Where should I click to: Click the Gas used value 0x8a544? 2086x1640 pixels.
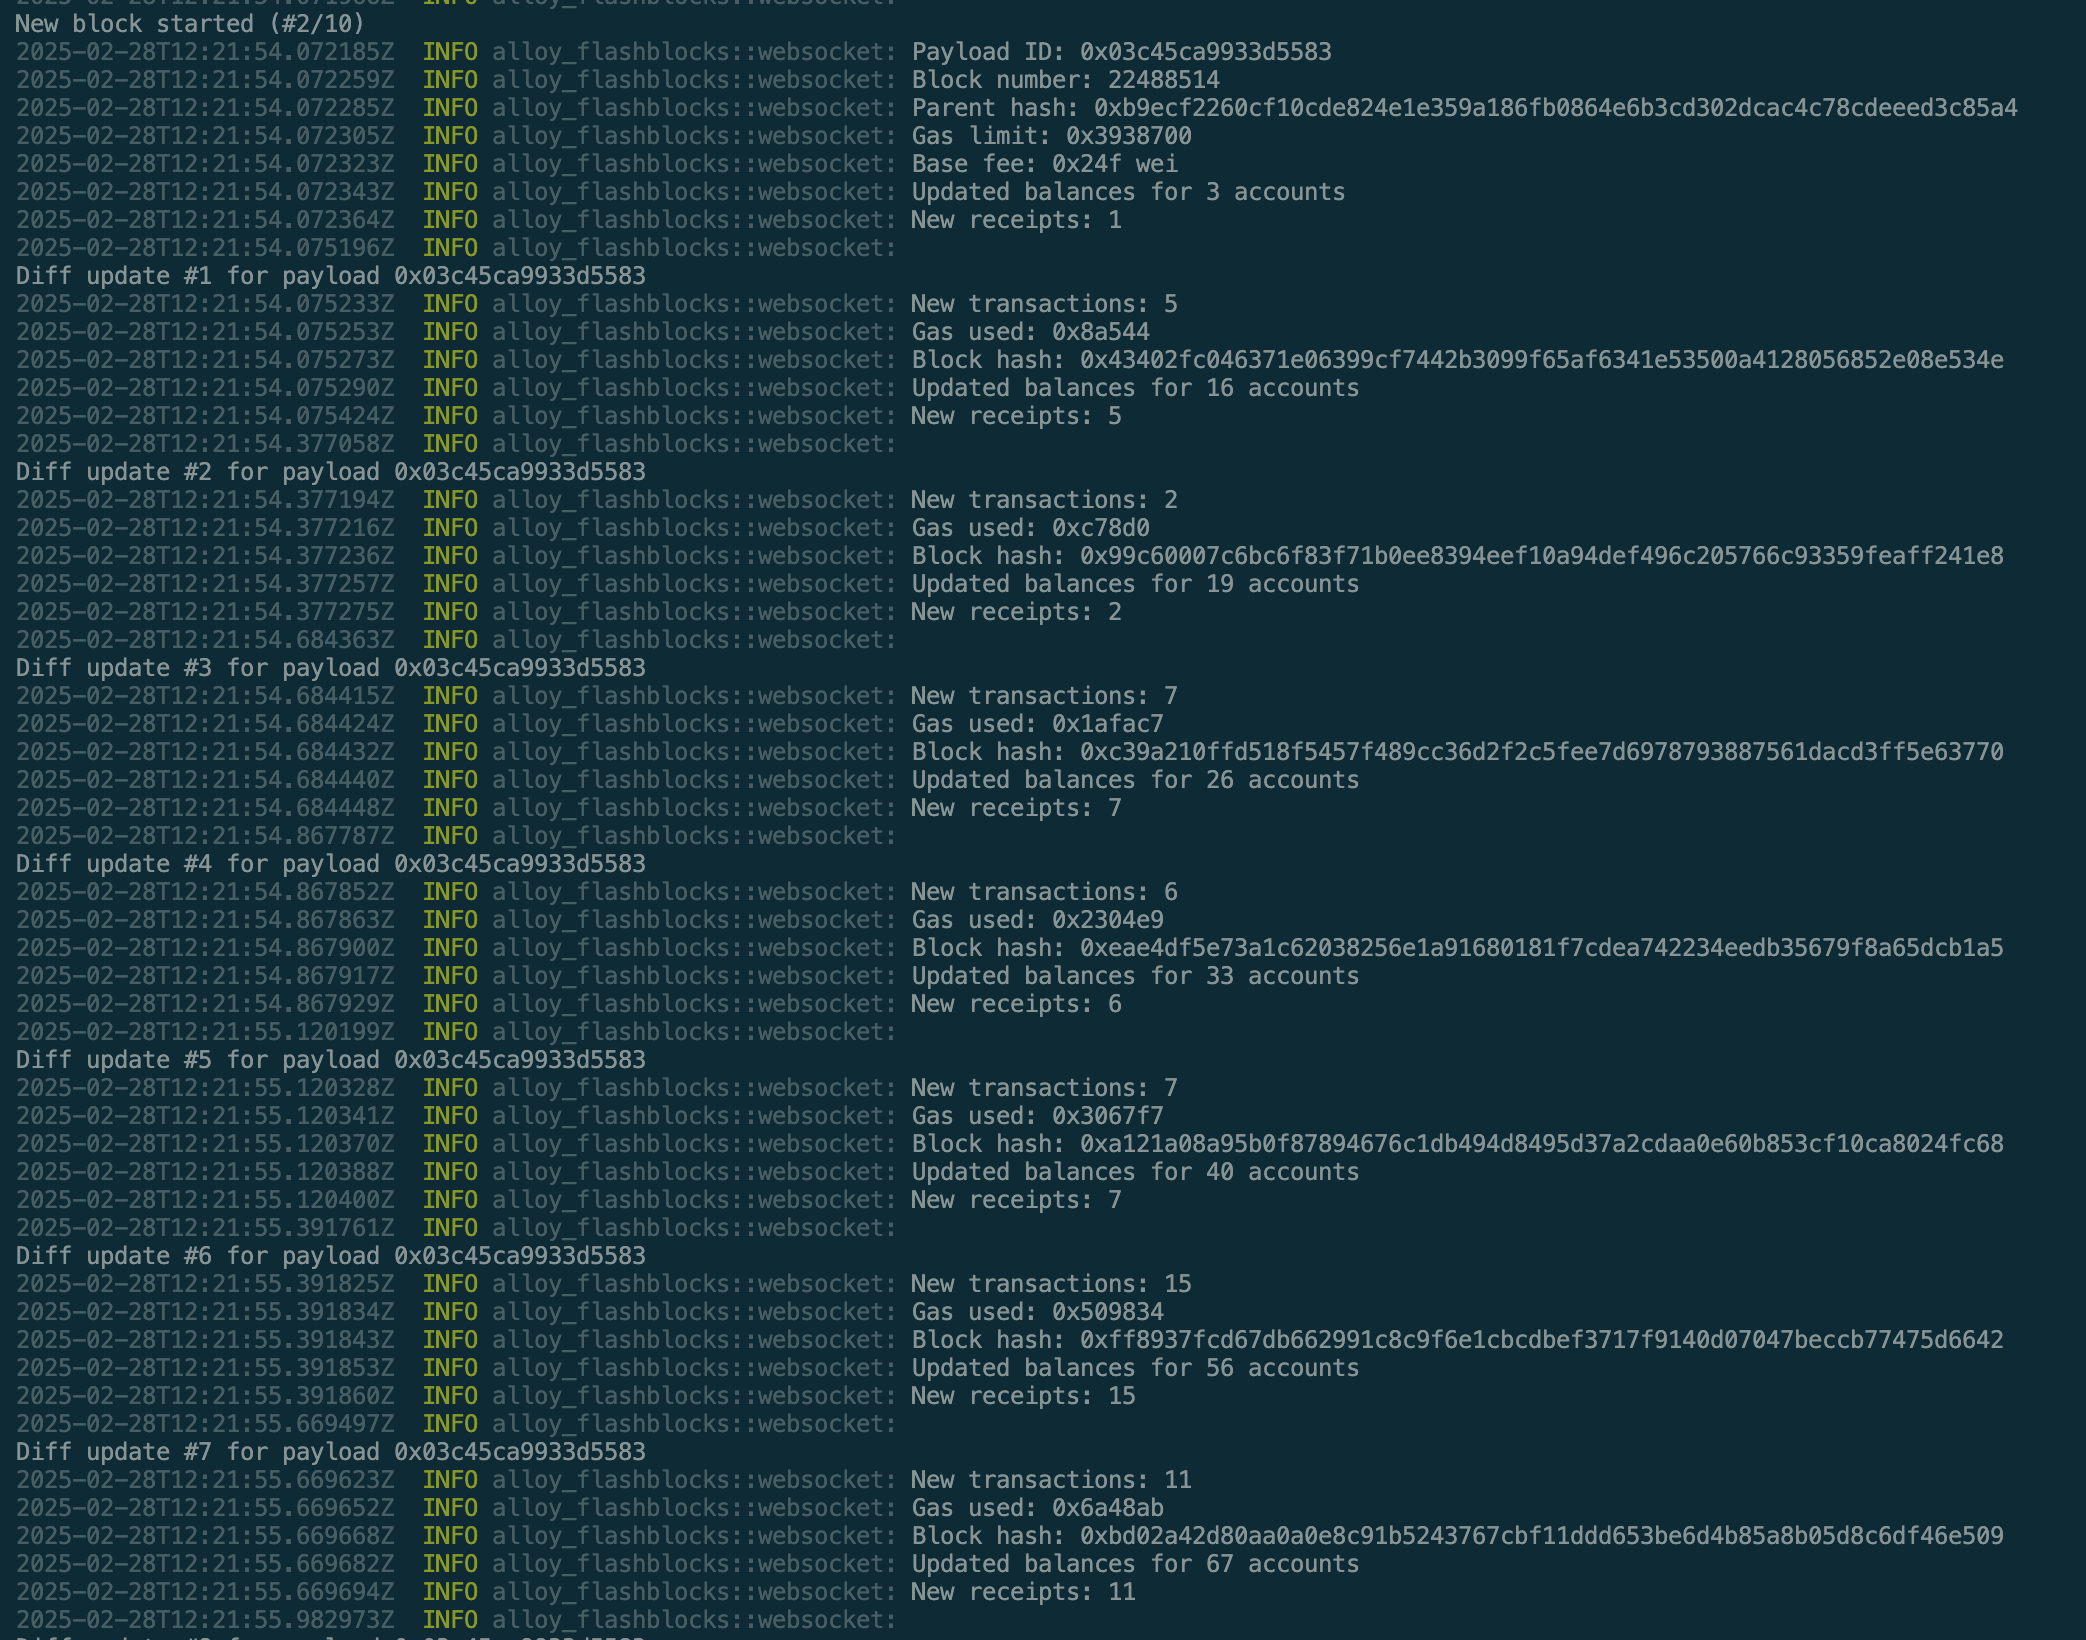coord(1100,332)
